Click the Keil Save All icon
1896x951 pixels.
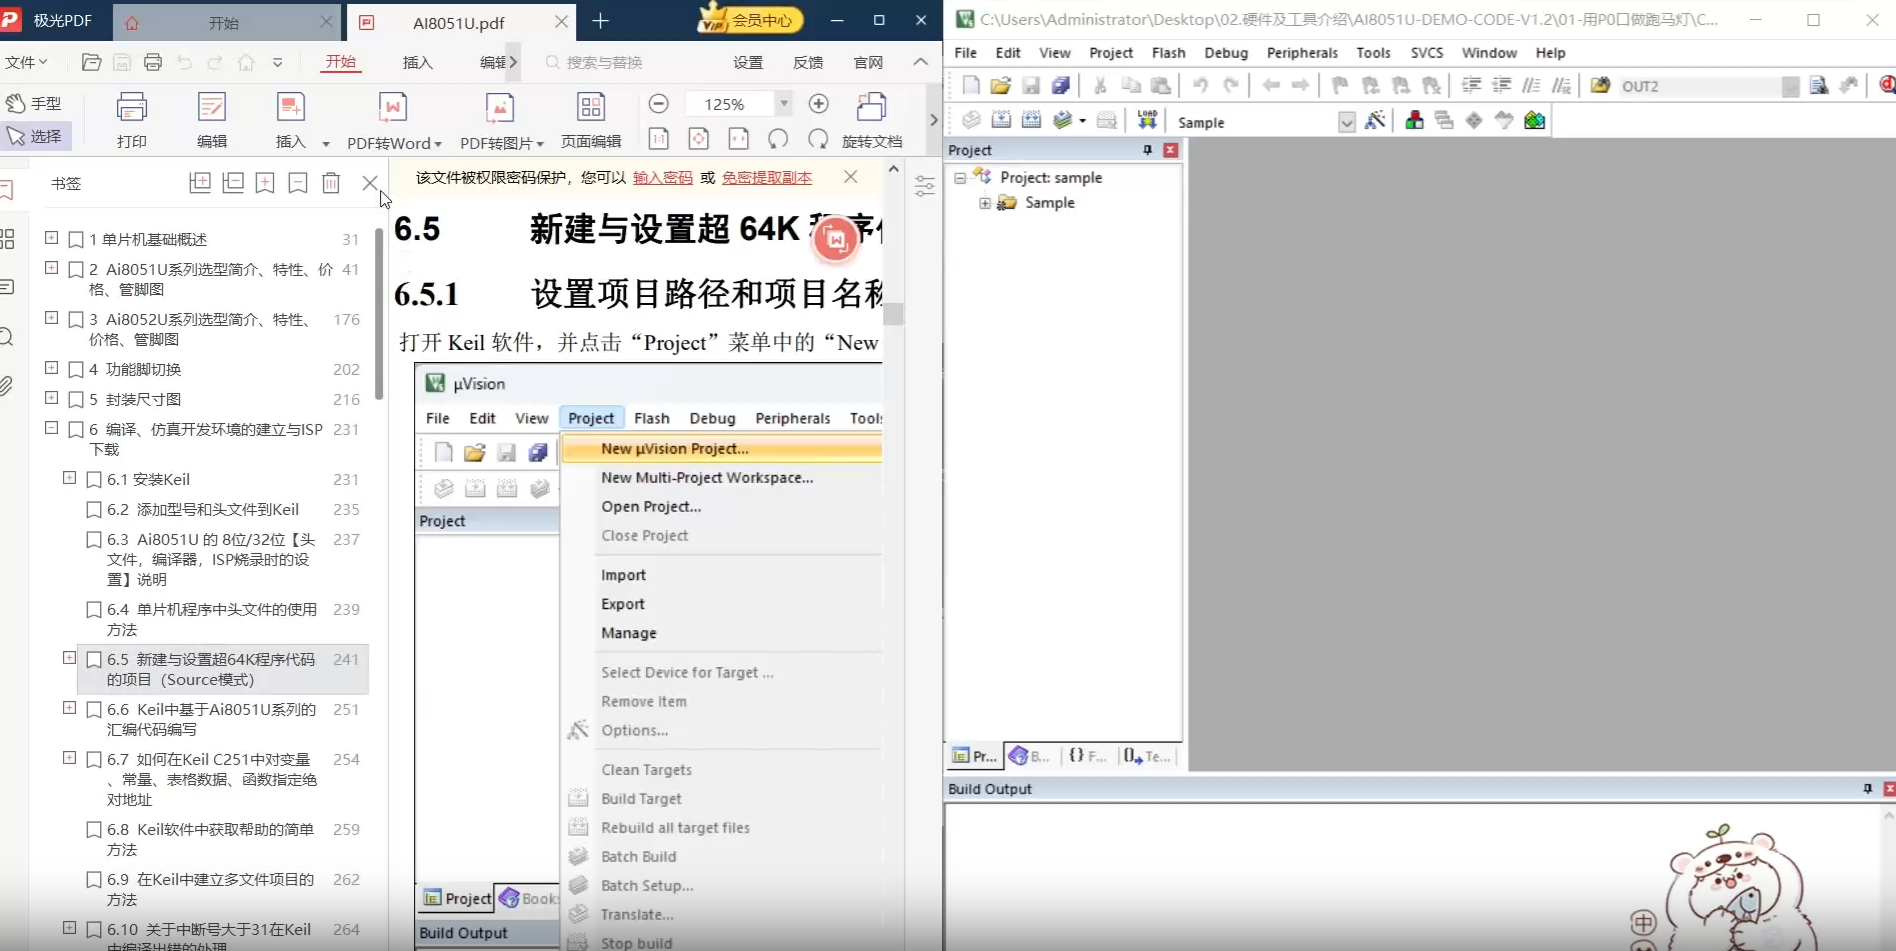point(1060,86)
